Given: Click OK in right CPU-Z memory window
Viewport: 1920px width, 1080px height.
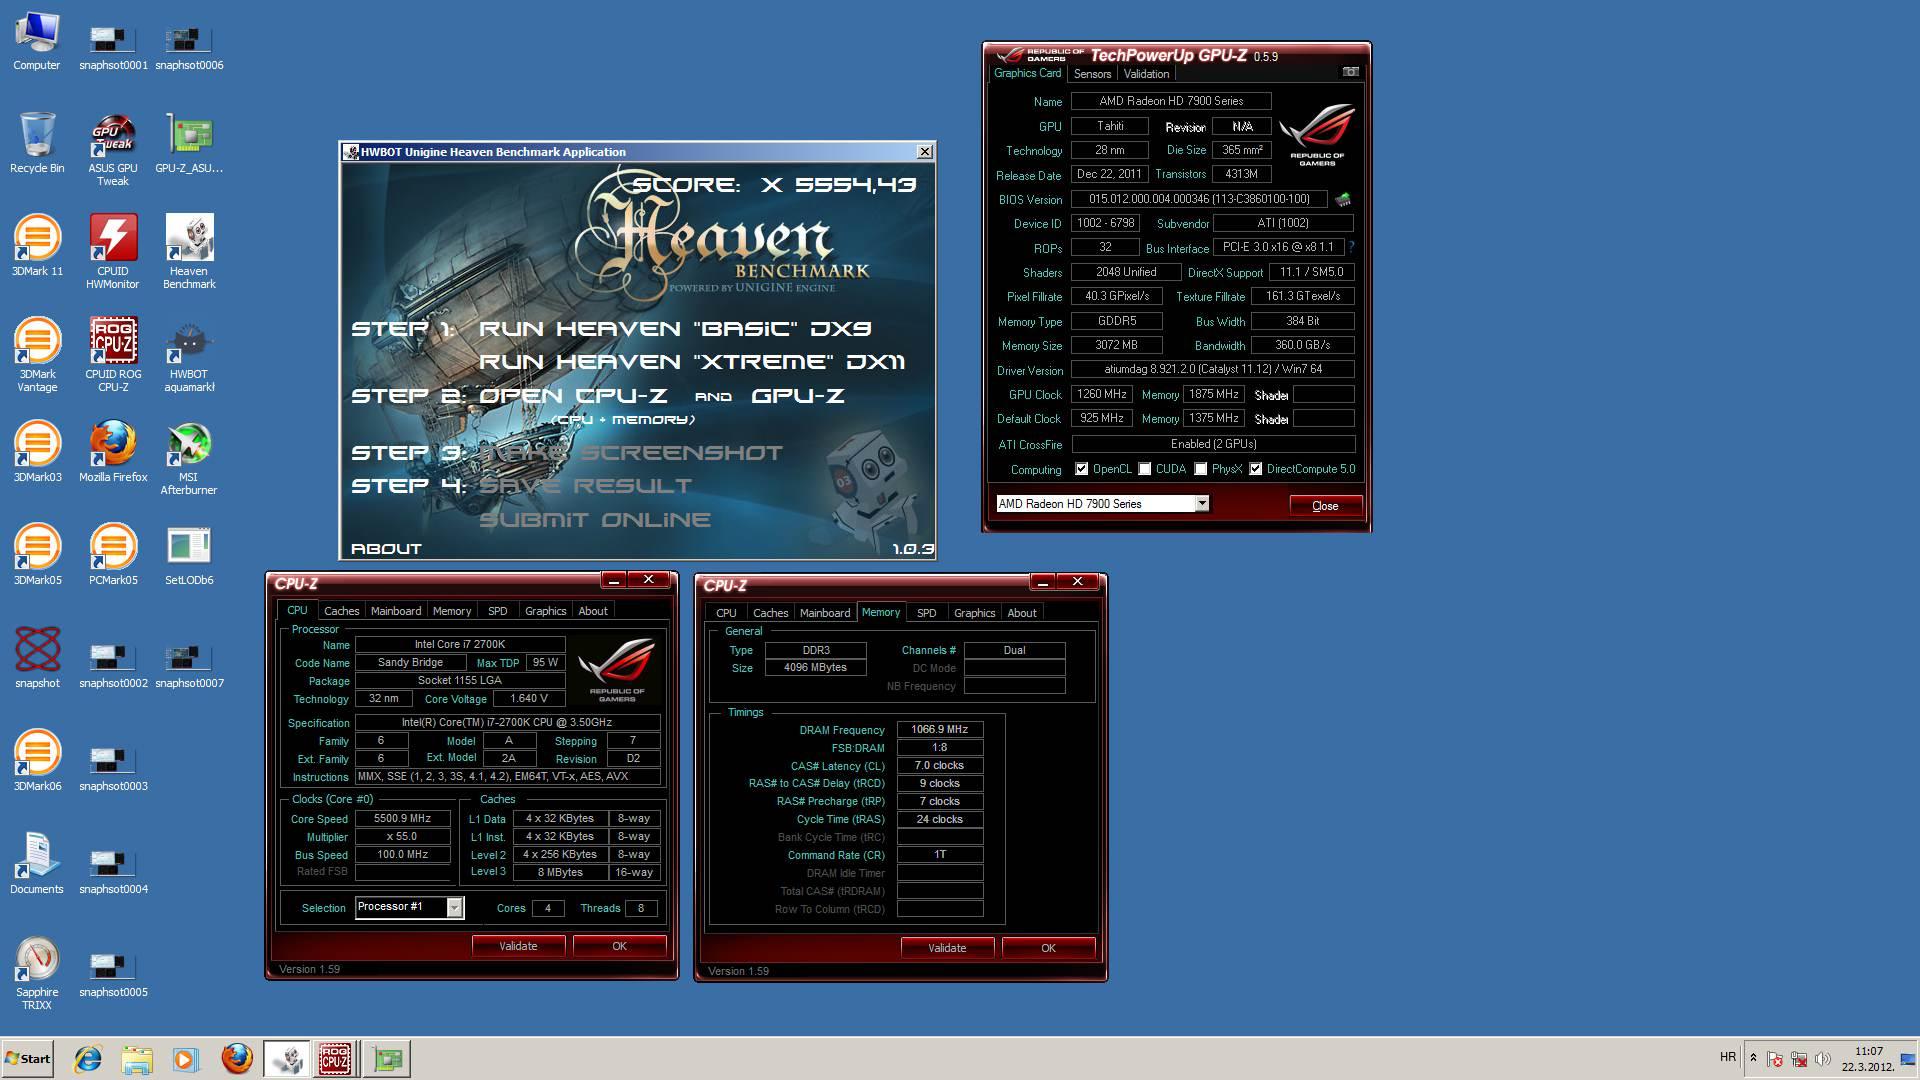Looking at the screenshot, I should [x=1048, y=948].
